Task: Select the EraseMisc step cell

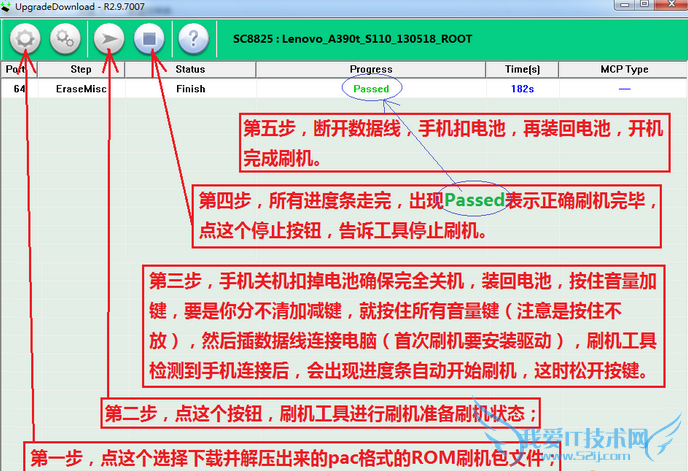Action: point(81,89)
